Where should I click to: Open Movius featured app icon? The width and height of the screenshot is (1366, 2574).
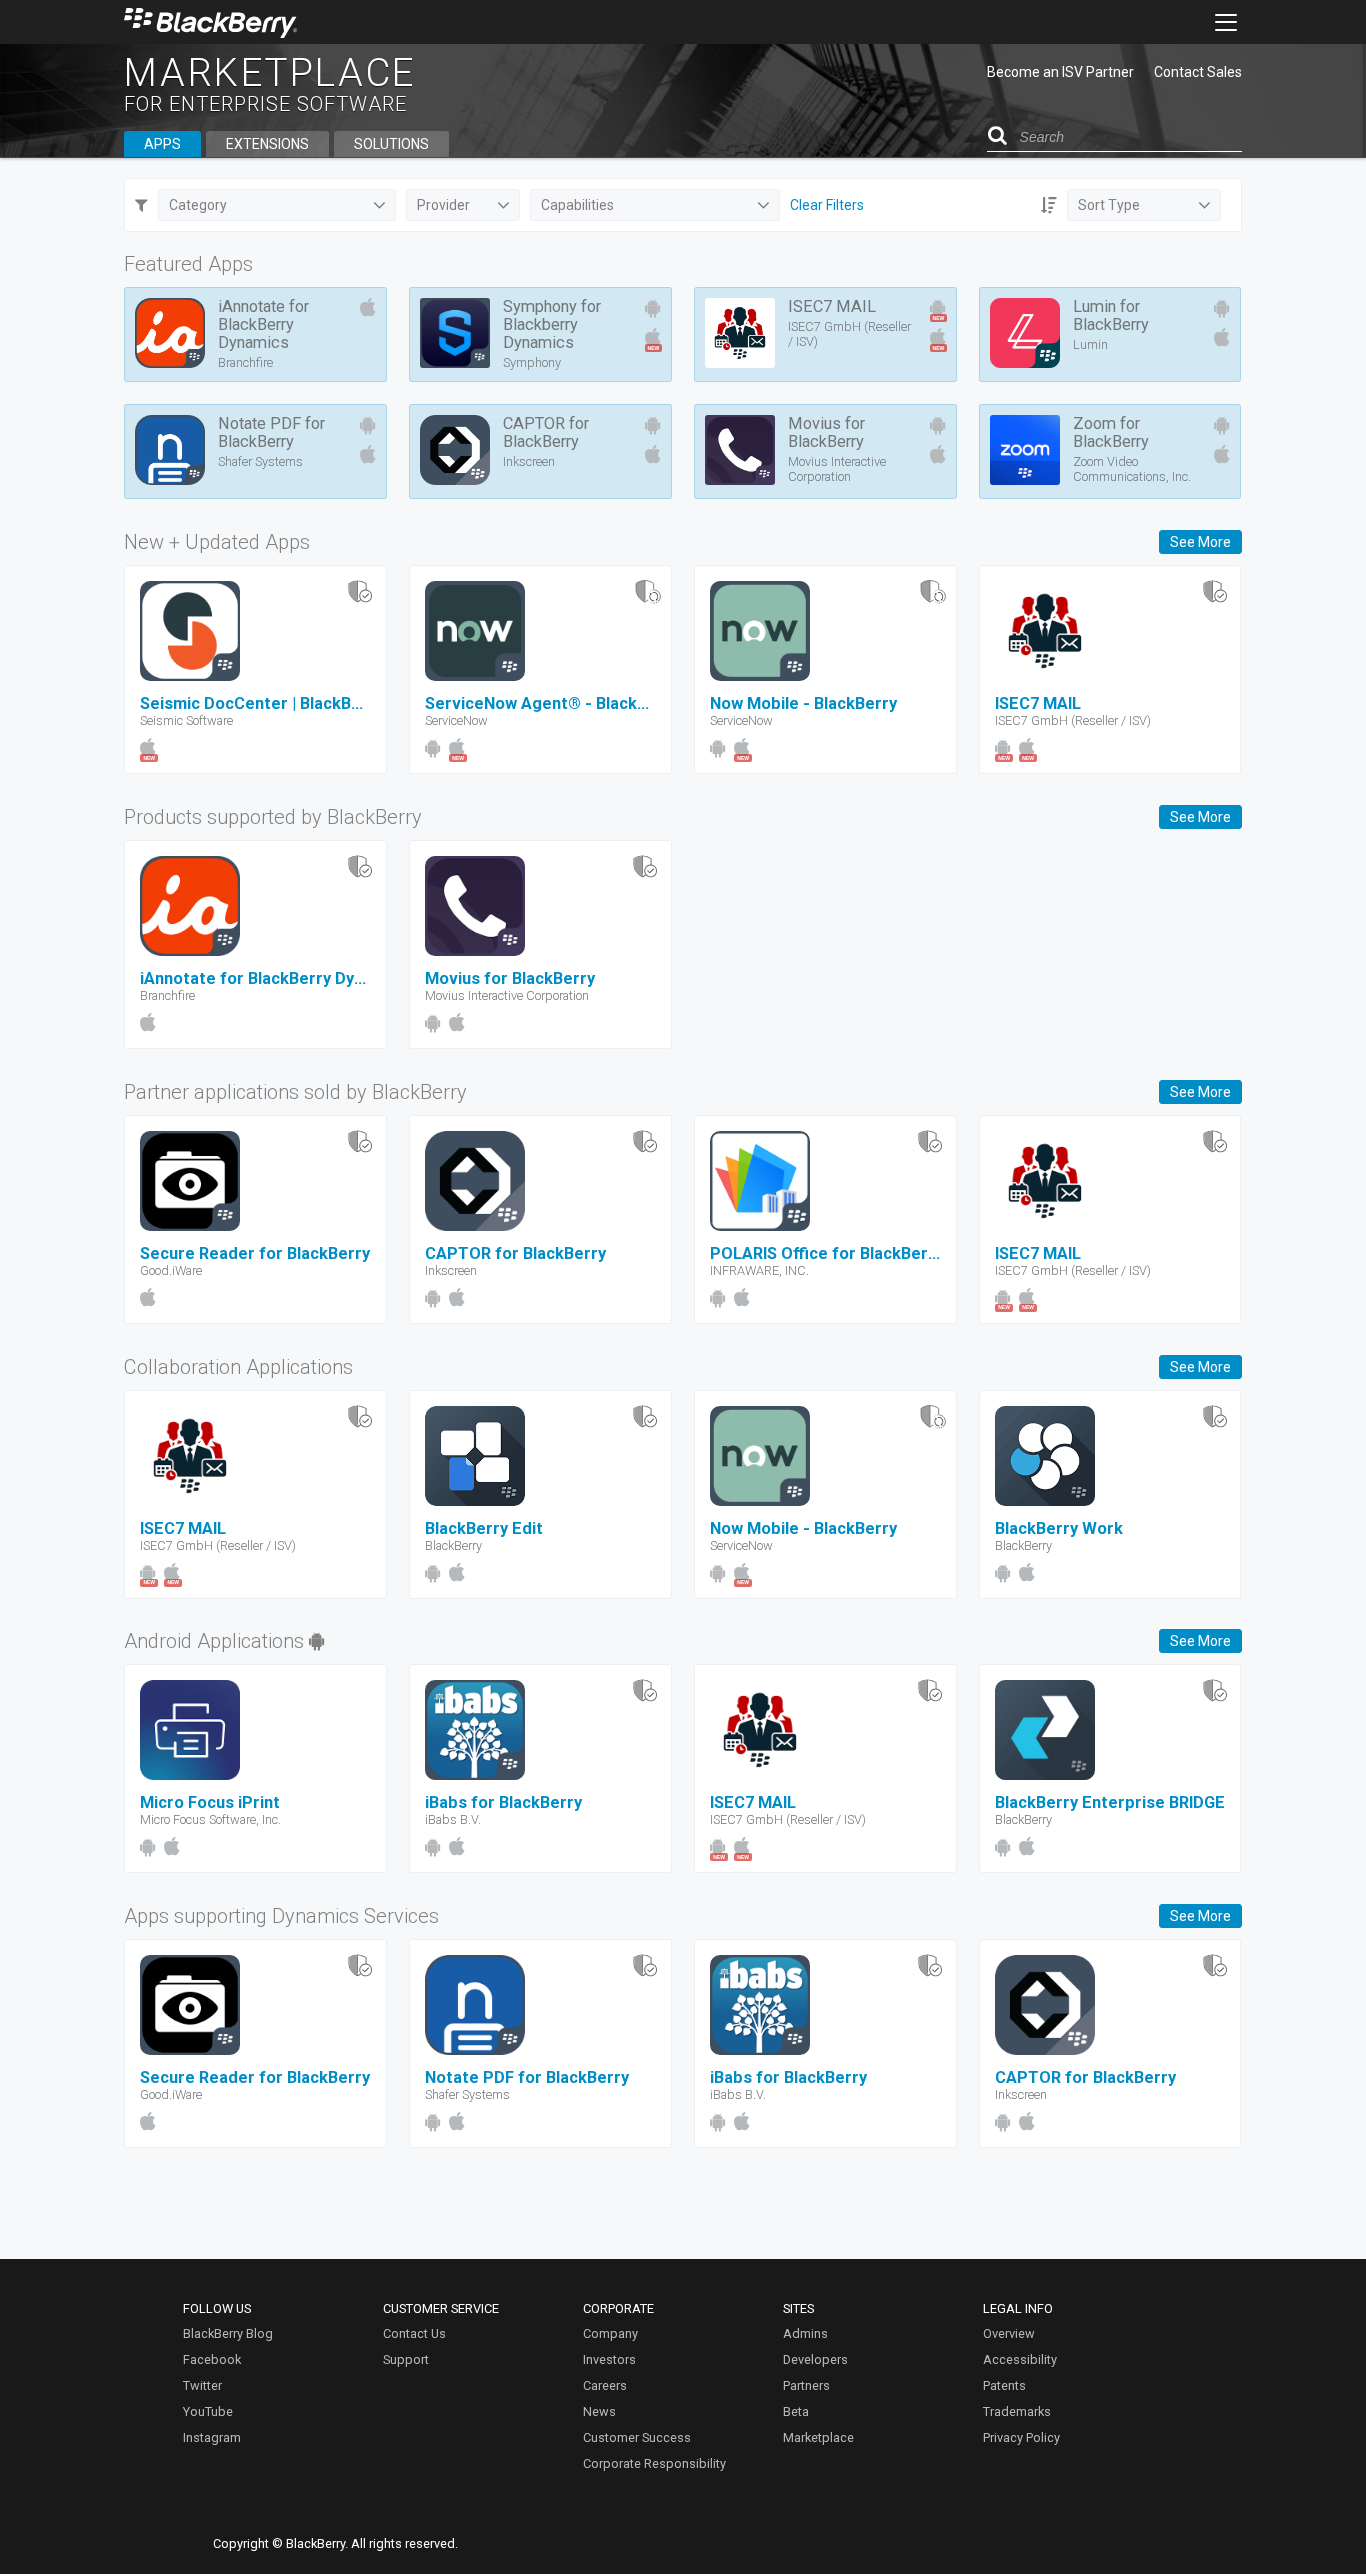(x=740, y=450)
